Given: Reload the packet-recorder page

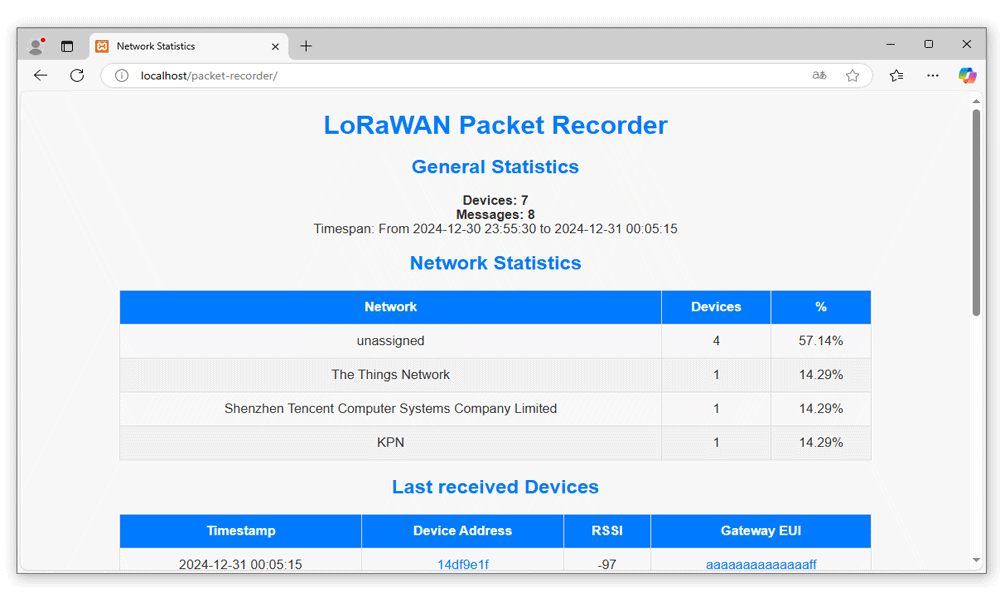Looking at the screenshot, I should [x=77, y=75].
